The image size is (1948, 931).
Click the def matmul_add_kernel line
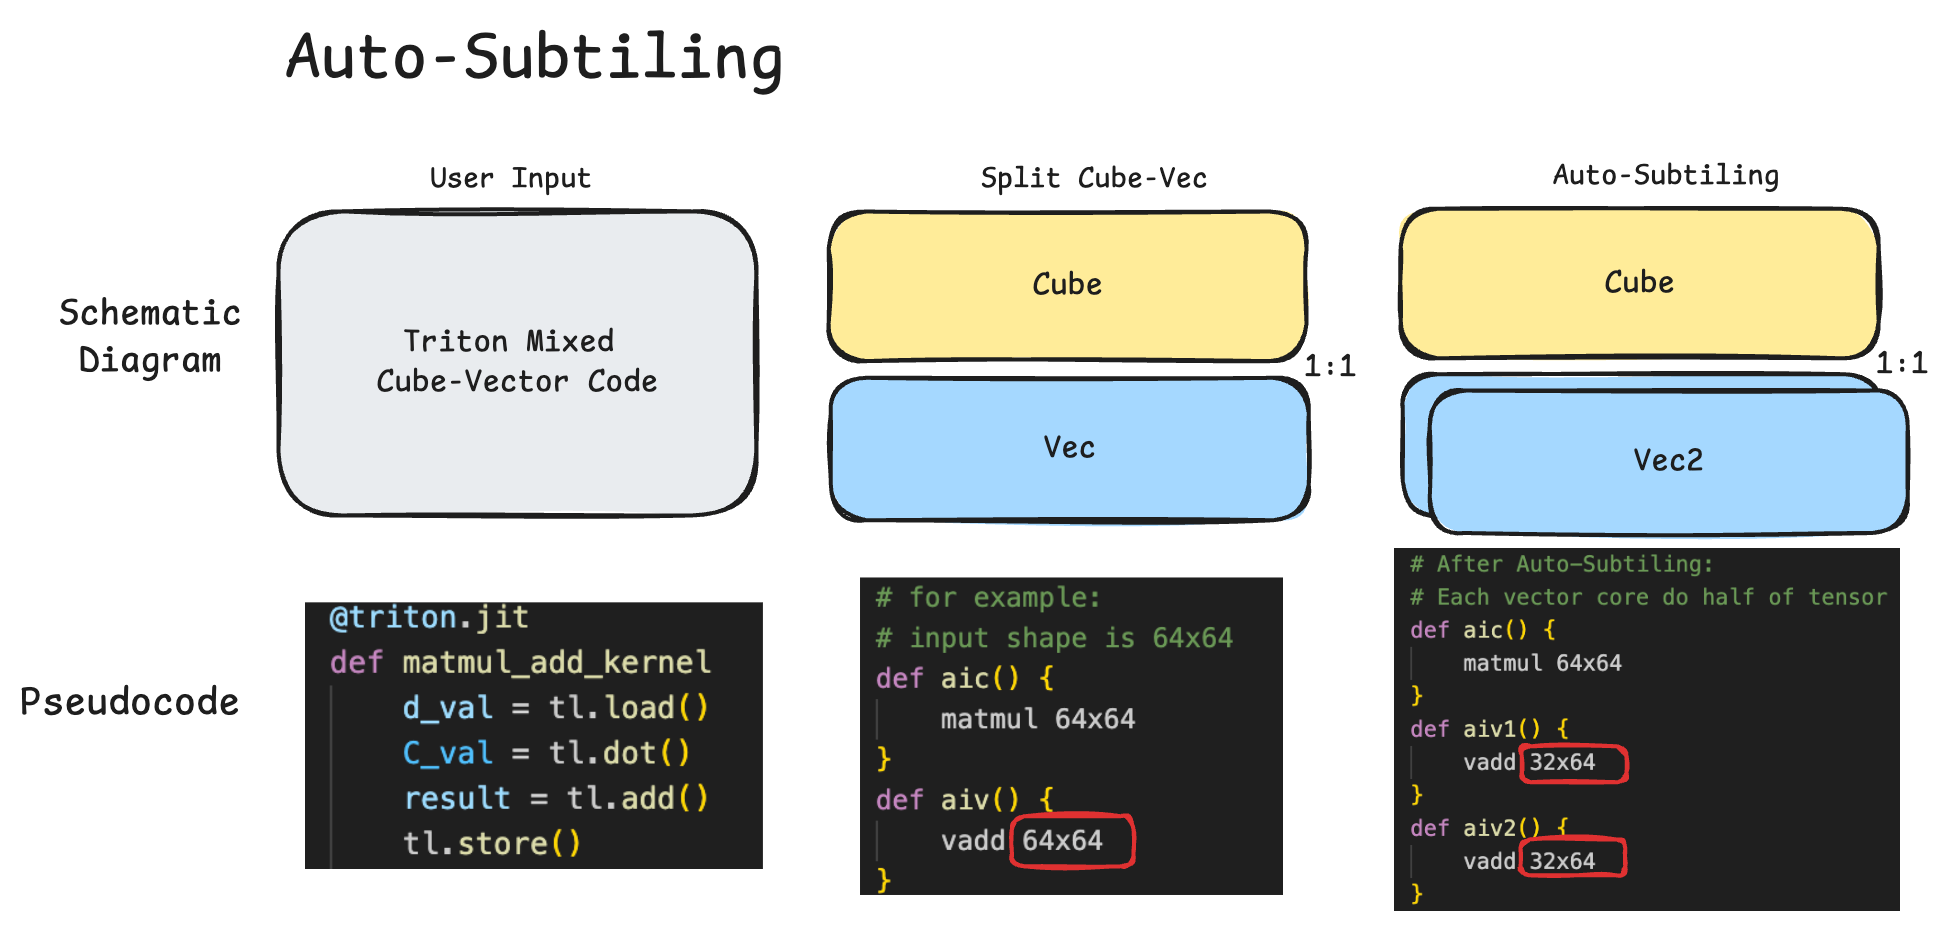tap(520, 663)
